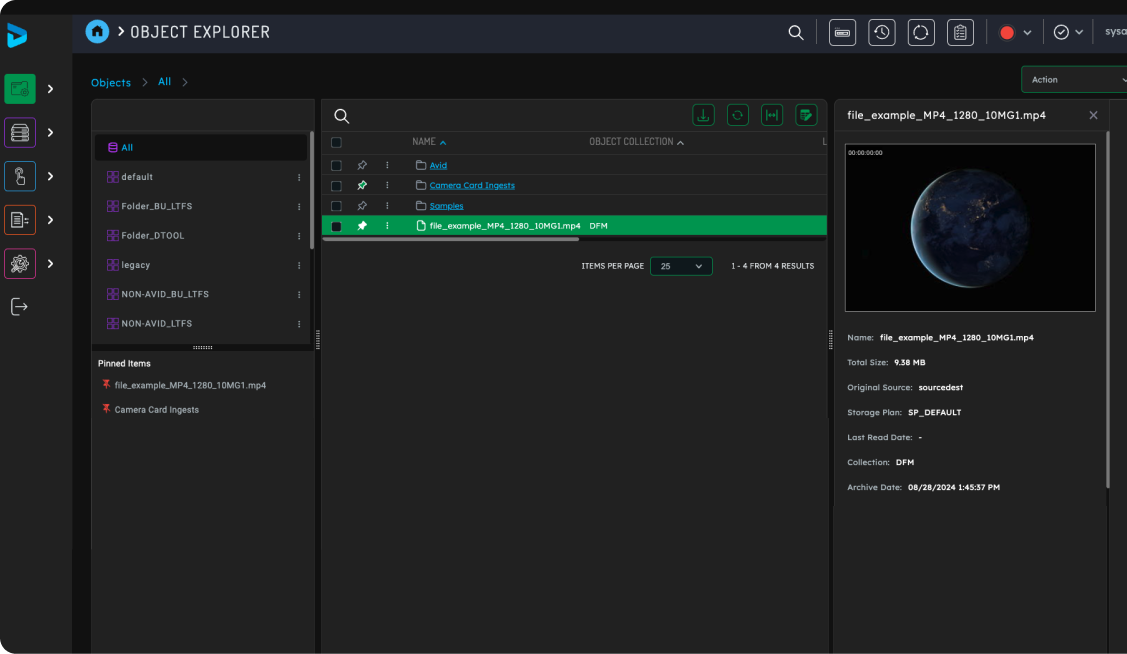Check the select-all checkbox in the table header
This screenshot has width=1127, height=654.
pyautogui.click(x=336, y=142)
